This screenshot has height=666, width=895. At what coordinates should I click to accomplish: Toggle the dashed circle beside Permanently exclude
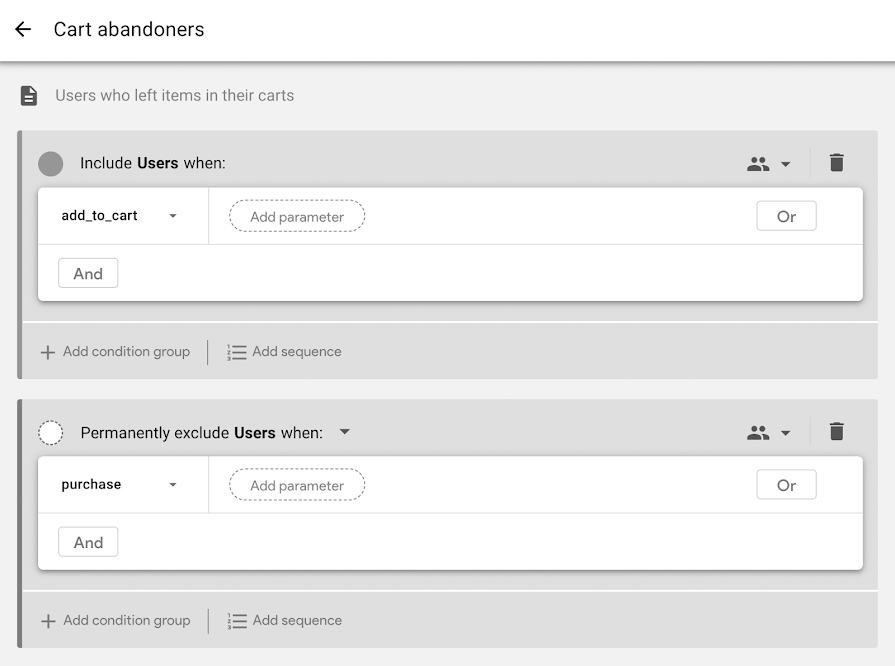tap(51, 433)
